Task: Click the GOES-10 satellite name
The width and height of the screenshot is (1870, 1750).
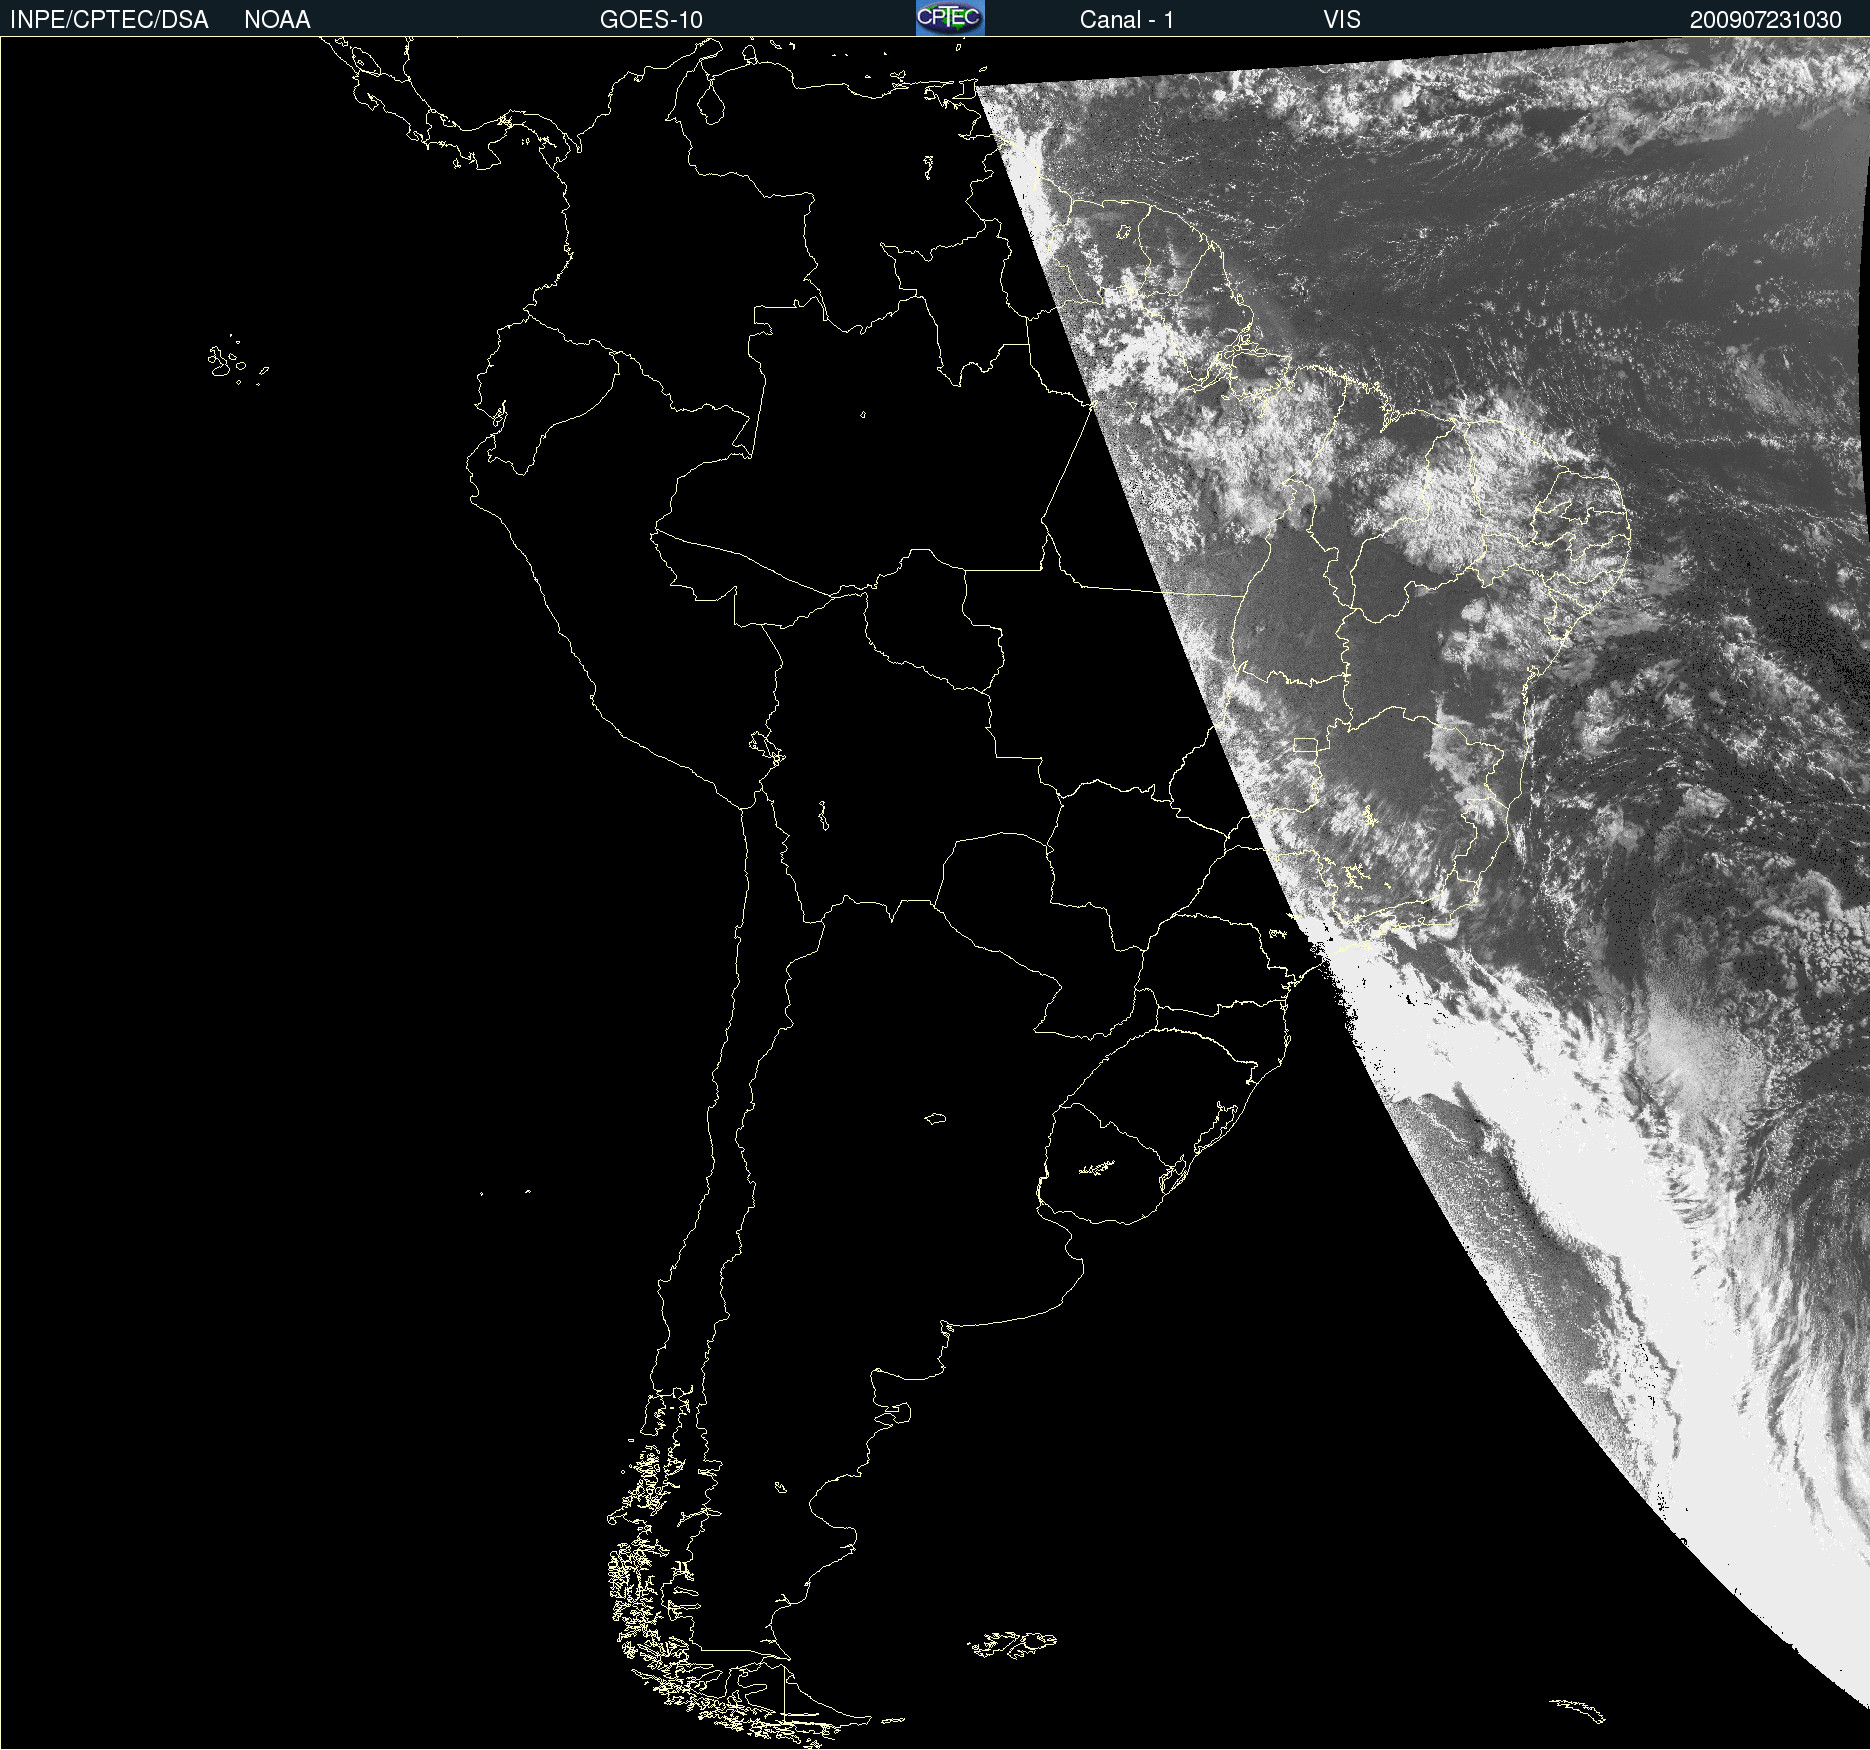Action: pyautogui.click(x=651, y=20)
